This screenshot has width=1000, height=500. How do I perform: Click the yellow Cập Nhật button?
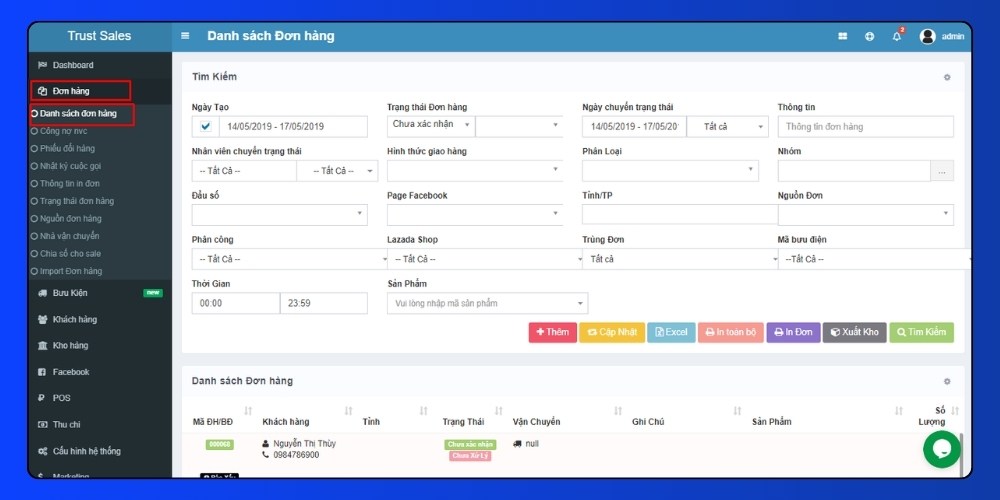[x=612, y=332]
